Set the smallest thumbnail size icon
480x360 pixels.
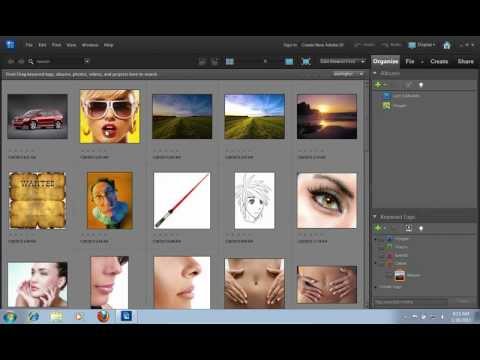click(230, 61)
